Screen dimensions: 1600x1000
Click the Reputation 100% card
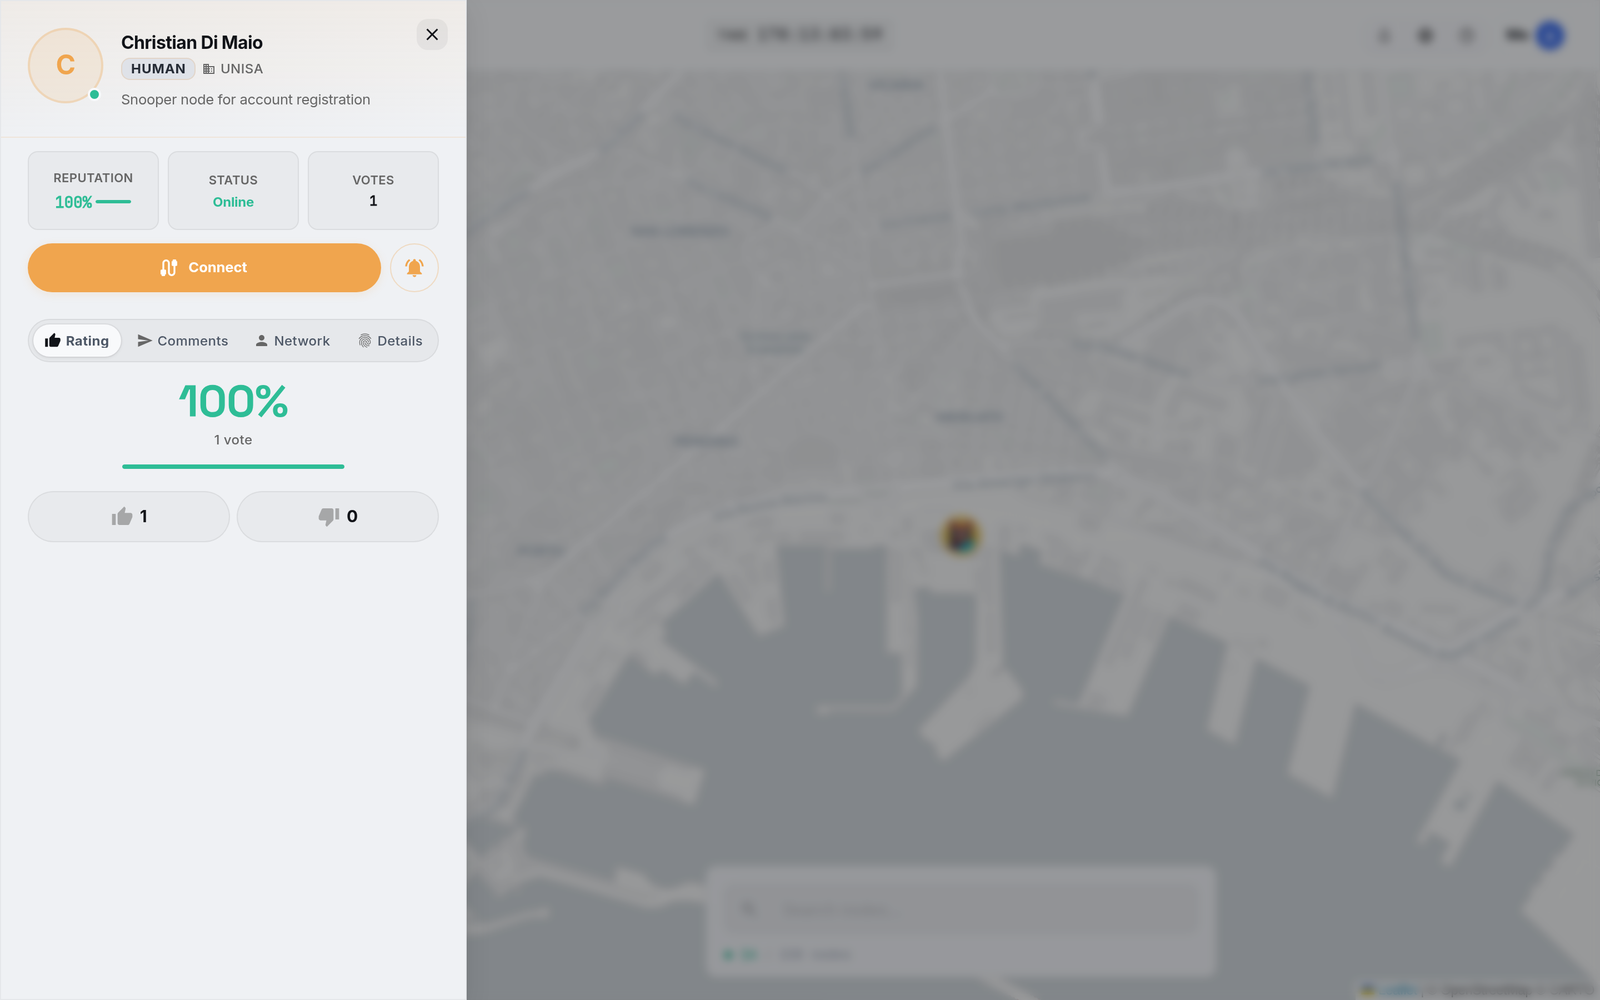coord(93,191)
